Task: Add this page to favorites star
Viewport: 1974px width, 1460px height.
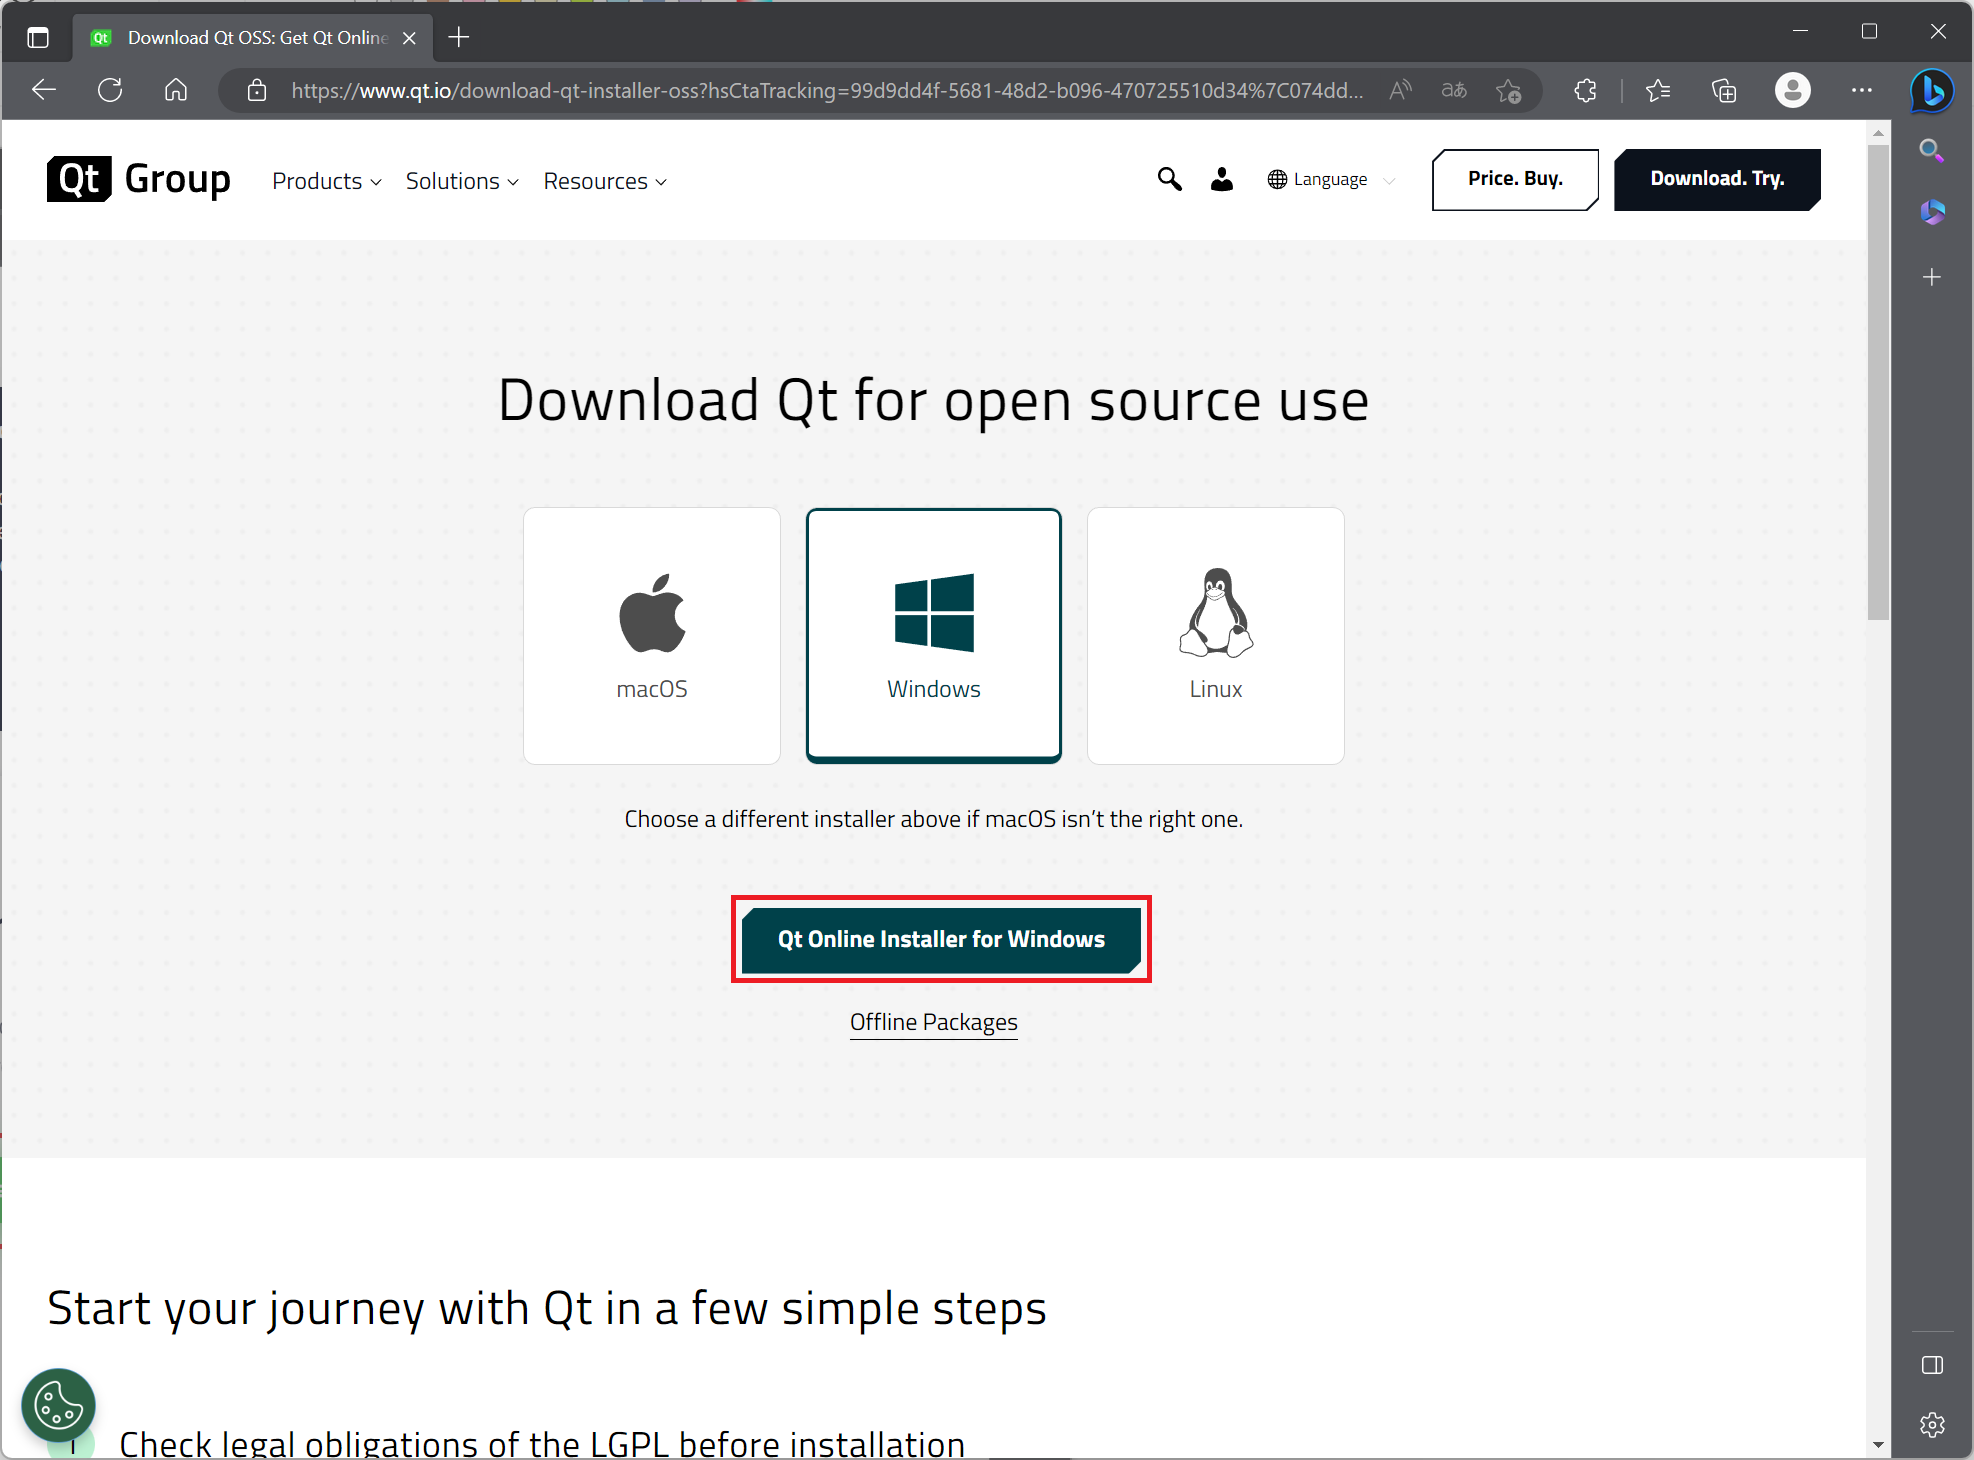Action: point(1508,91)
